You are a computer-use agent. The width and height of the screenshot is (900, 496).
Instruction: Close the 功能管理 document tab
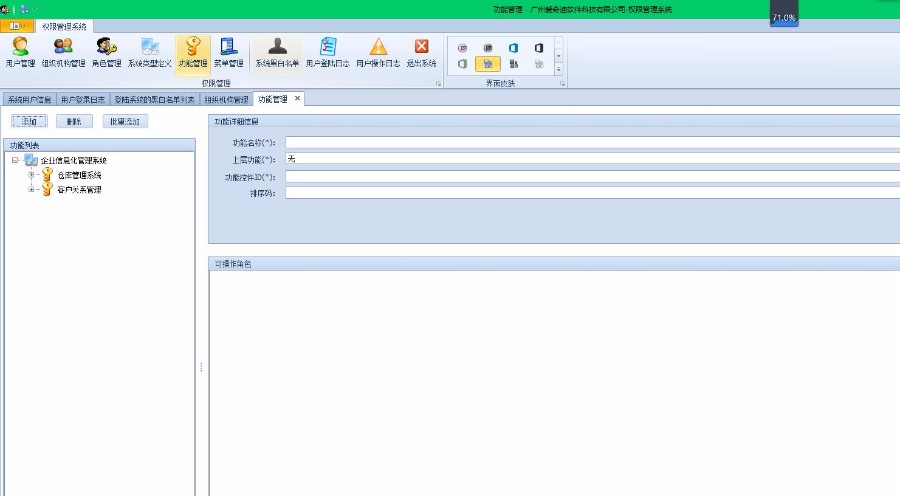(297, 98)
